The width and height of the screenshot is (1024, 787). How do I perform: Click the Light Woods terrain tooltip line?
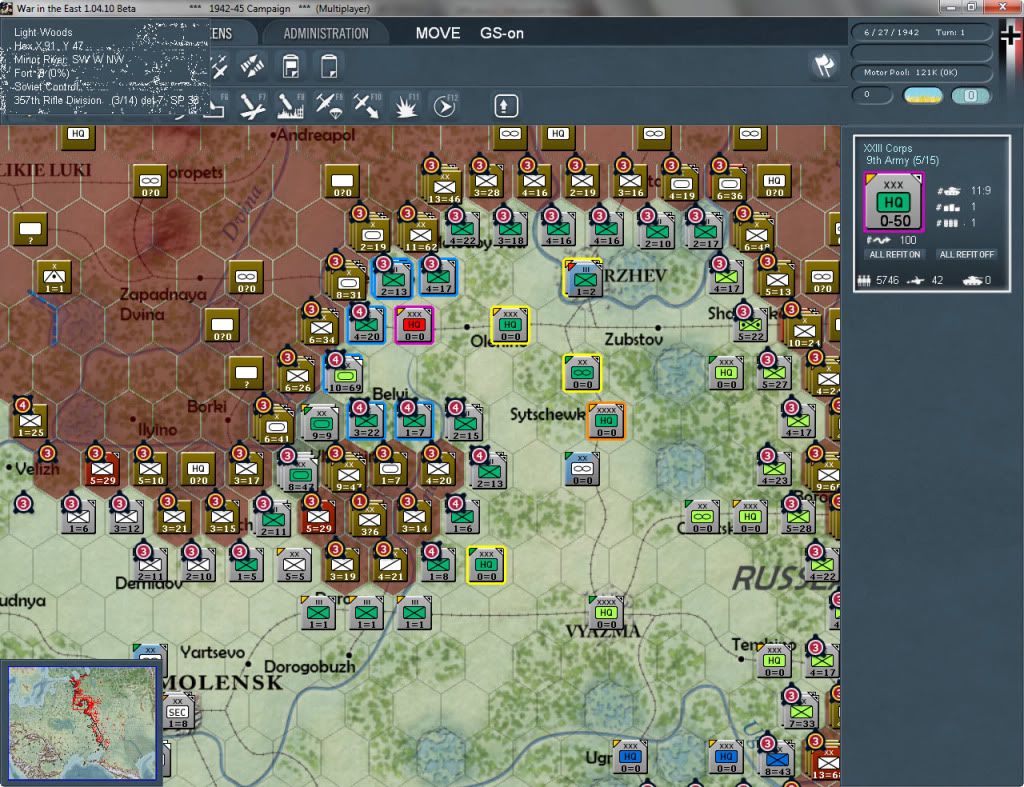click(x=43, y=32)
